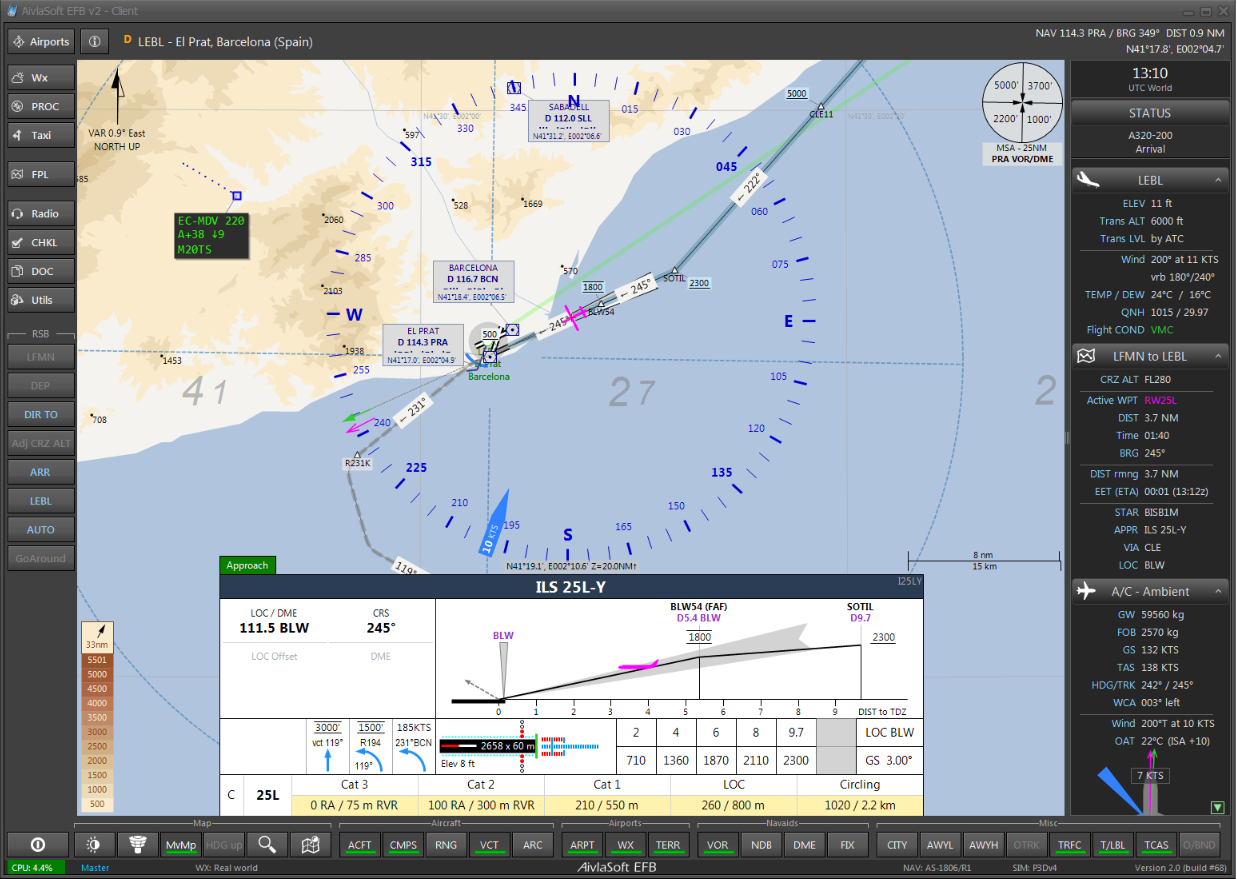Click the EC-MDV traffic label on the map
The image size is (1237, 879).
click(x=211, y=234)
